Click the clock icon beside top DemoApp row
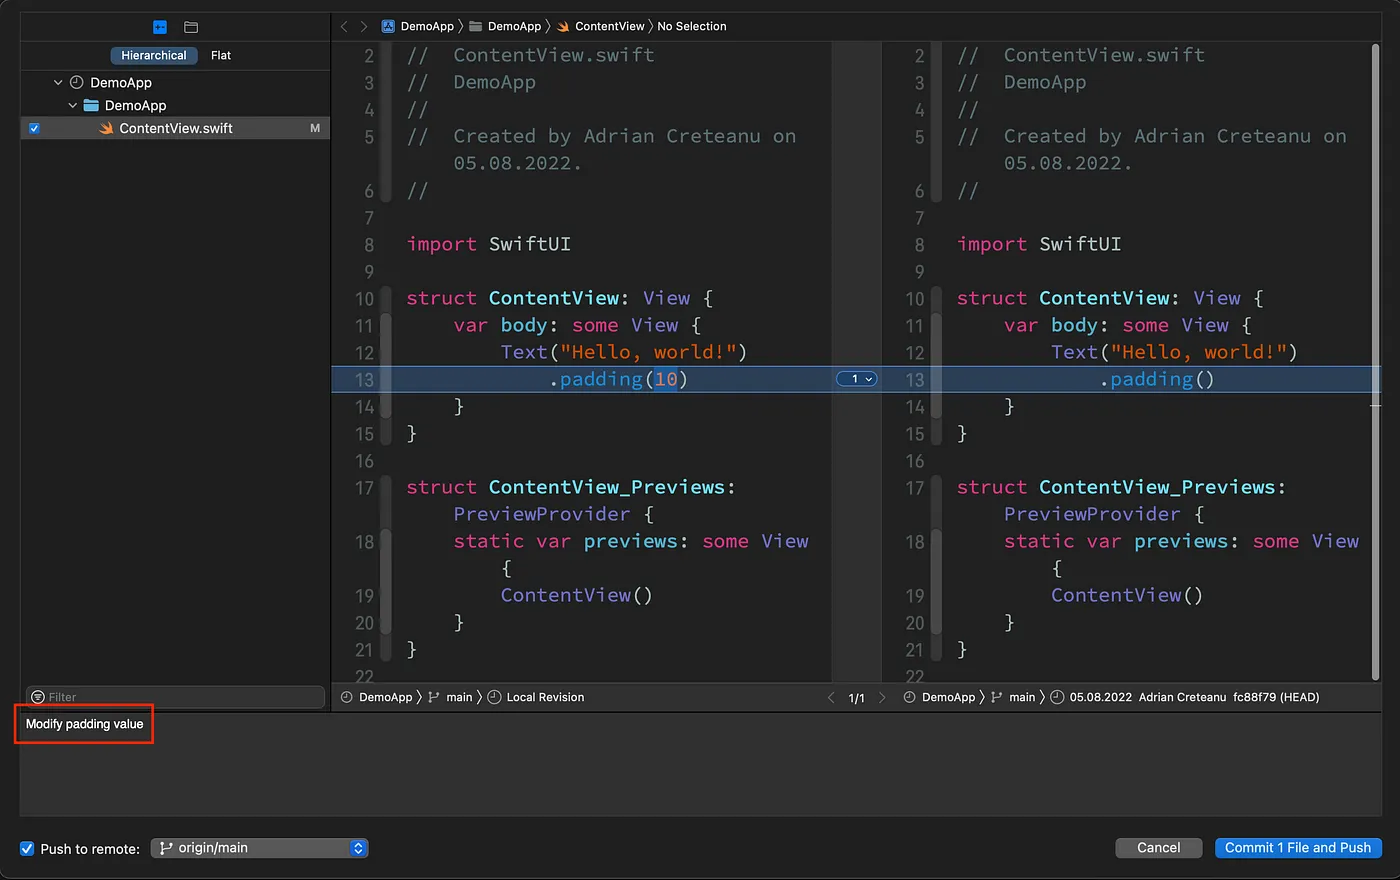 tap(76, 83)
